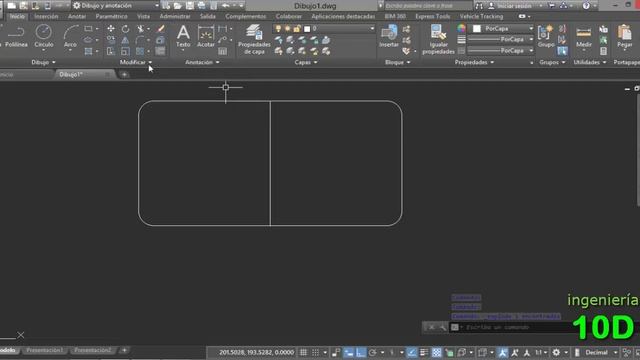Image resolution: width=640 pixels, height=360 pixels.
Task: Click the Undo arrow in quick access toolbar
Action: [225, 6]
